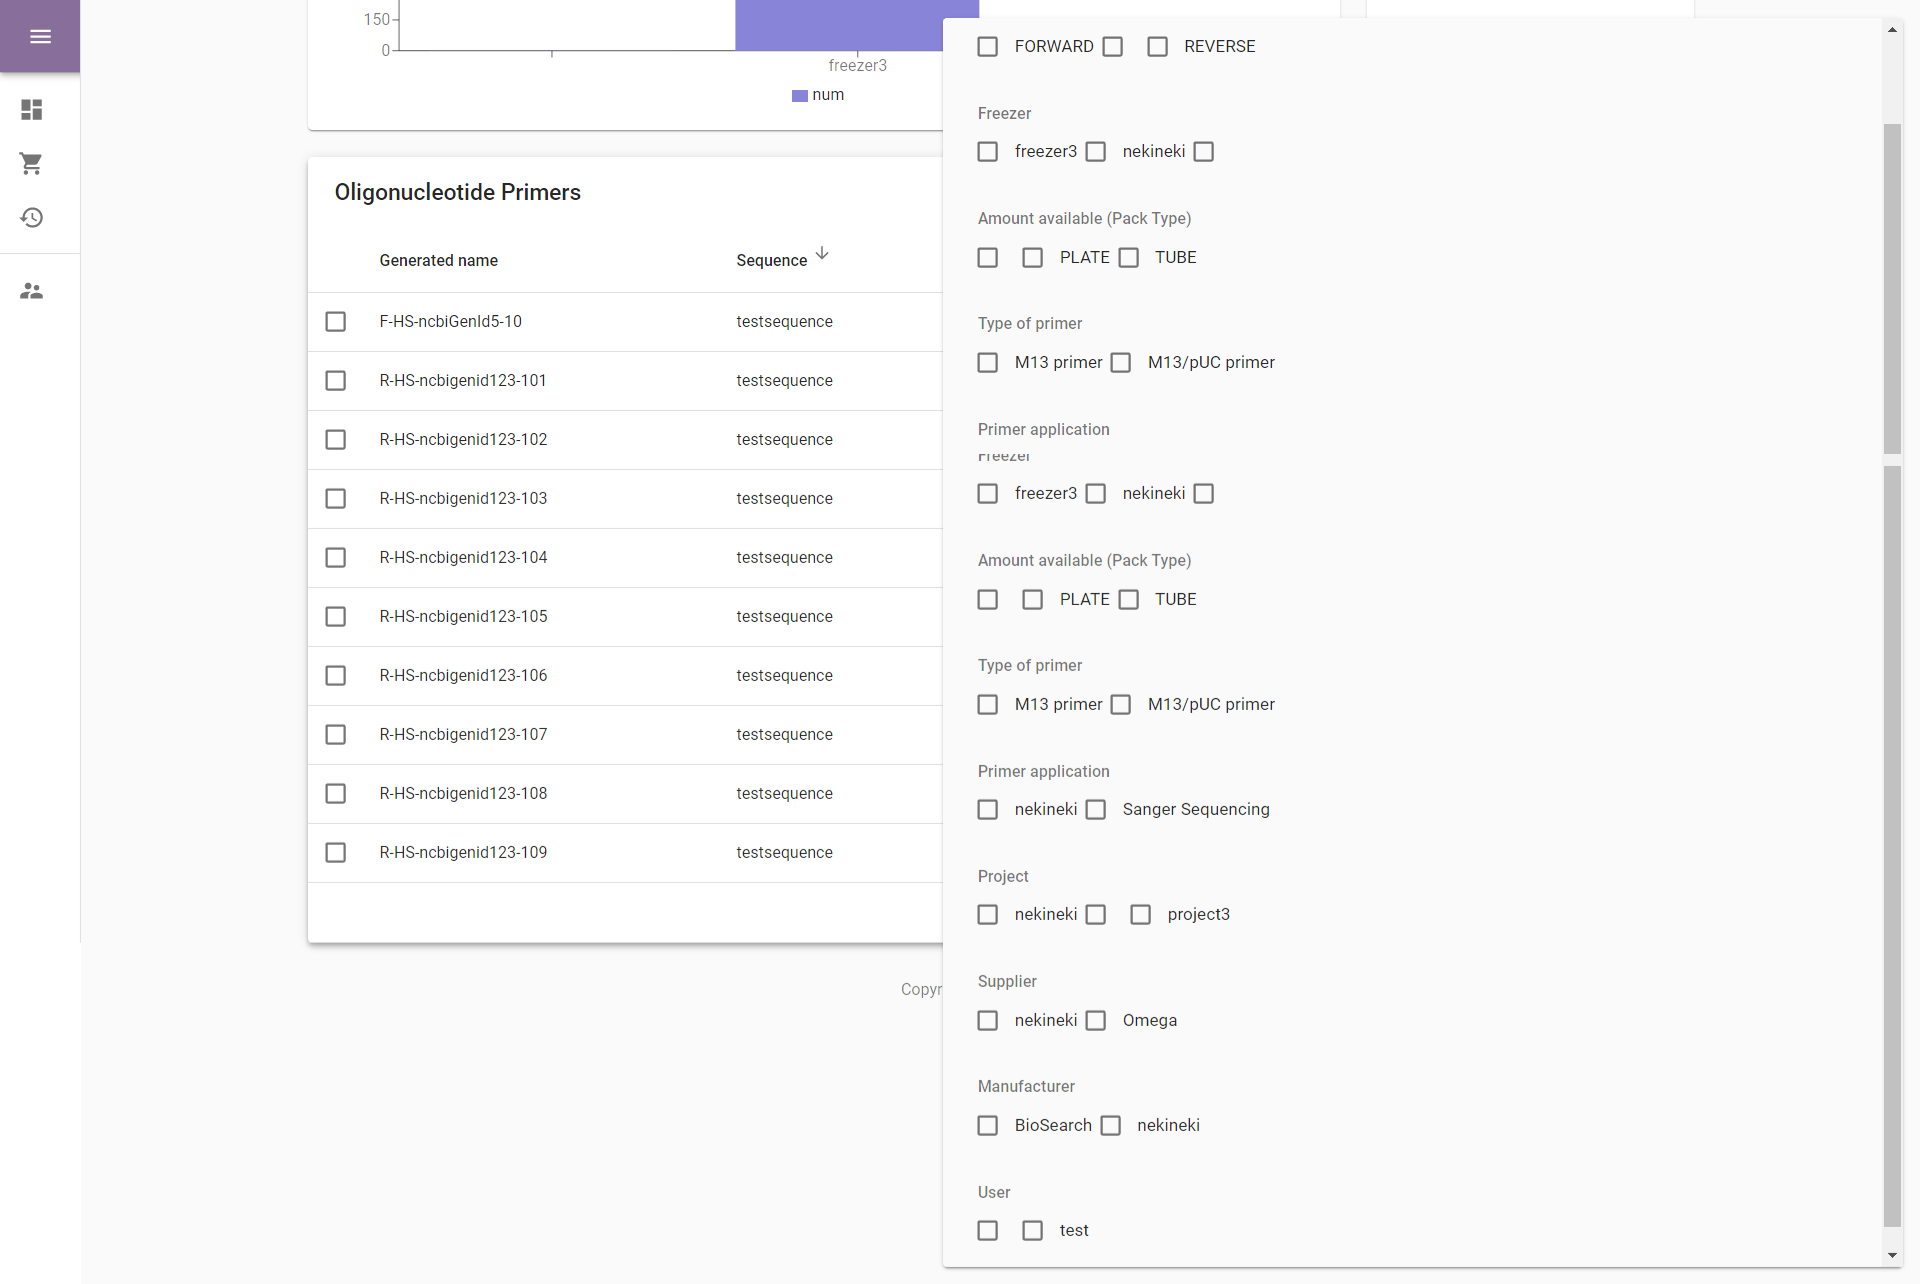Click R-HS-ncbigenid123-107 name cell

click(x=463, y=735)
